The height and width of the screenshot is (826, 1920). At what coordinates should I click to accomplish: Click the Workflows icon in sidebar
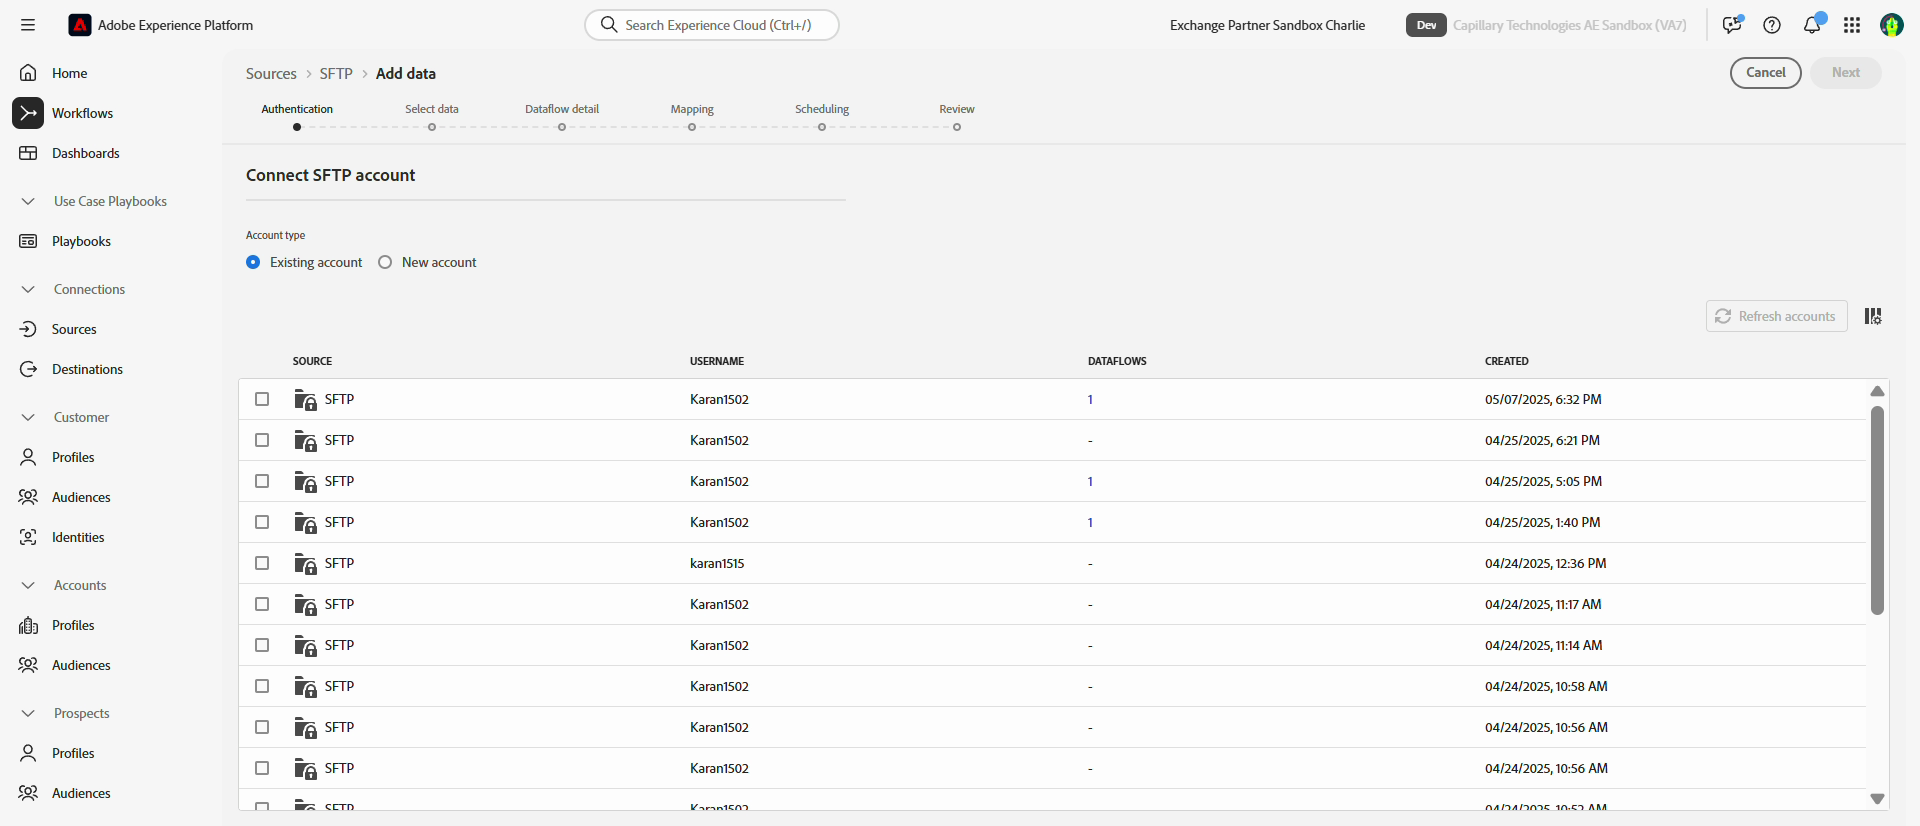click(28, 113)
